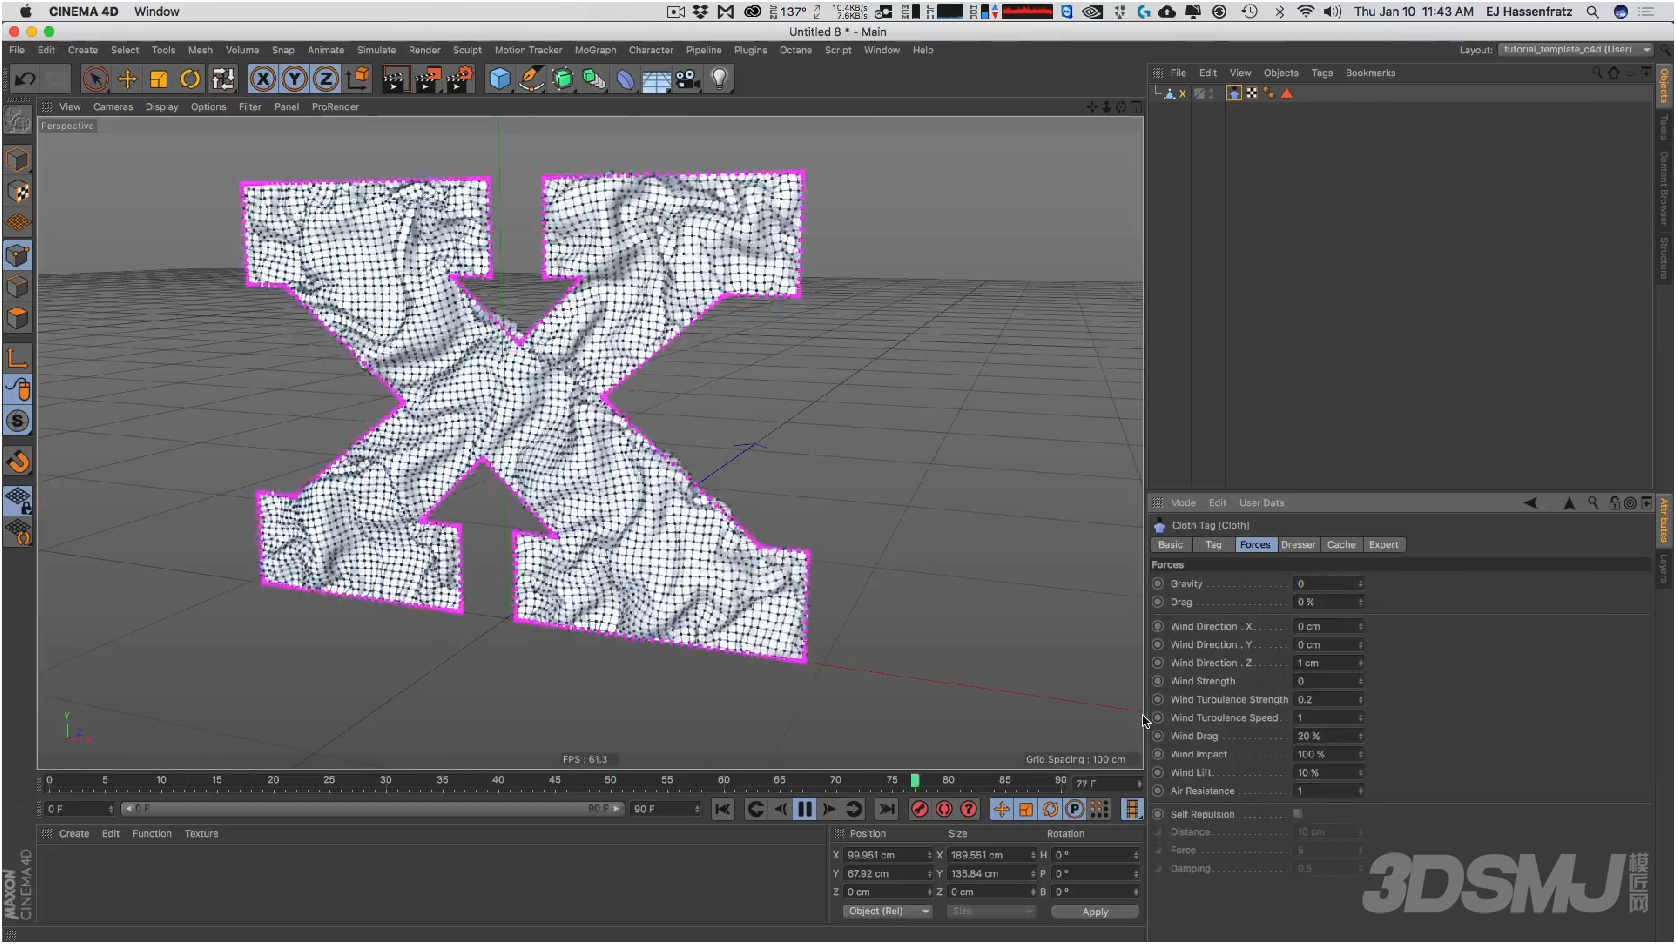The width and height of the screenshot is (1676, 944).
Task: Select the Cloth tag in Object Manager
Action: (1234, 93)
